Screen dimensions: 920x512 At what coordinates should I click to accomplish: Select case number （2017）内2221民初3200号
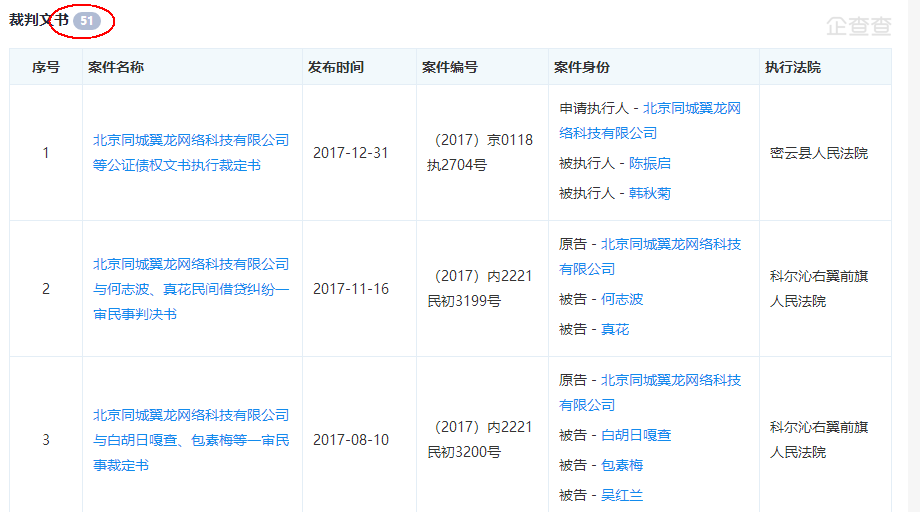(x=480, y=439)
